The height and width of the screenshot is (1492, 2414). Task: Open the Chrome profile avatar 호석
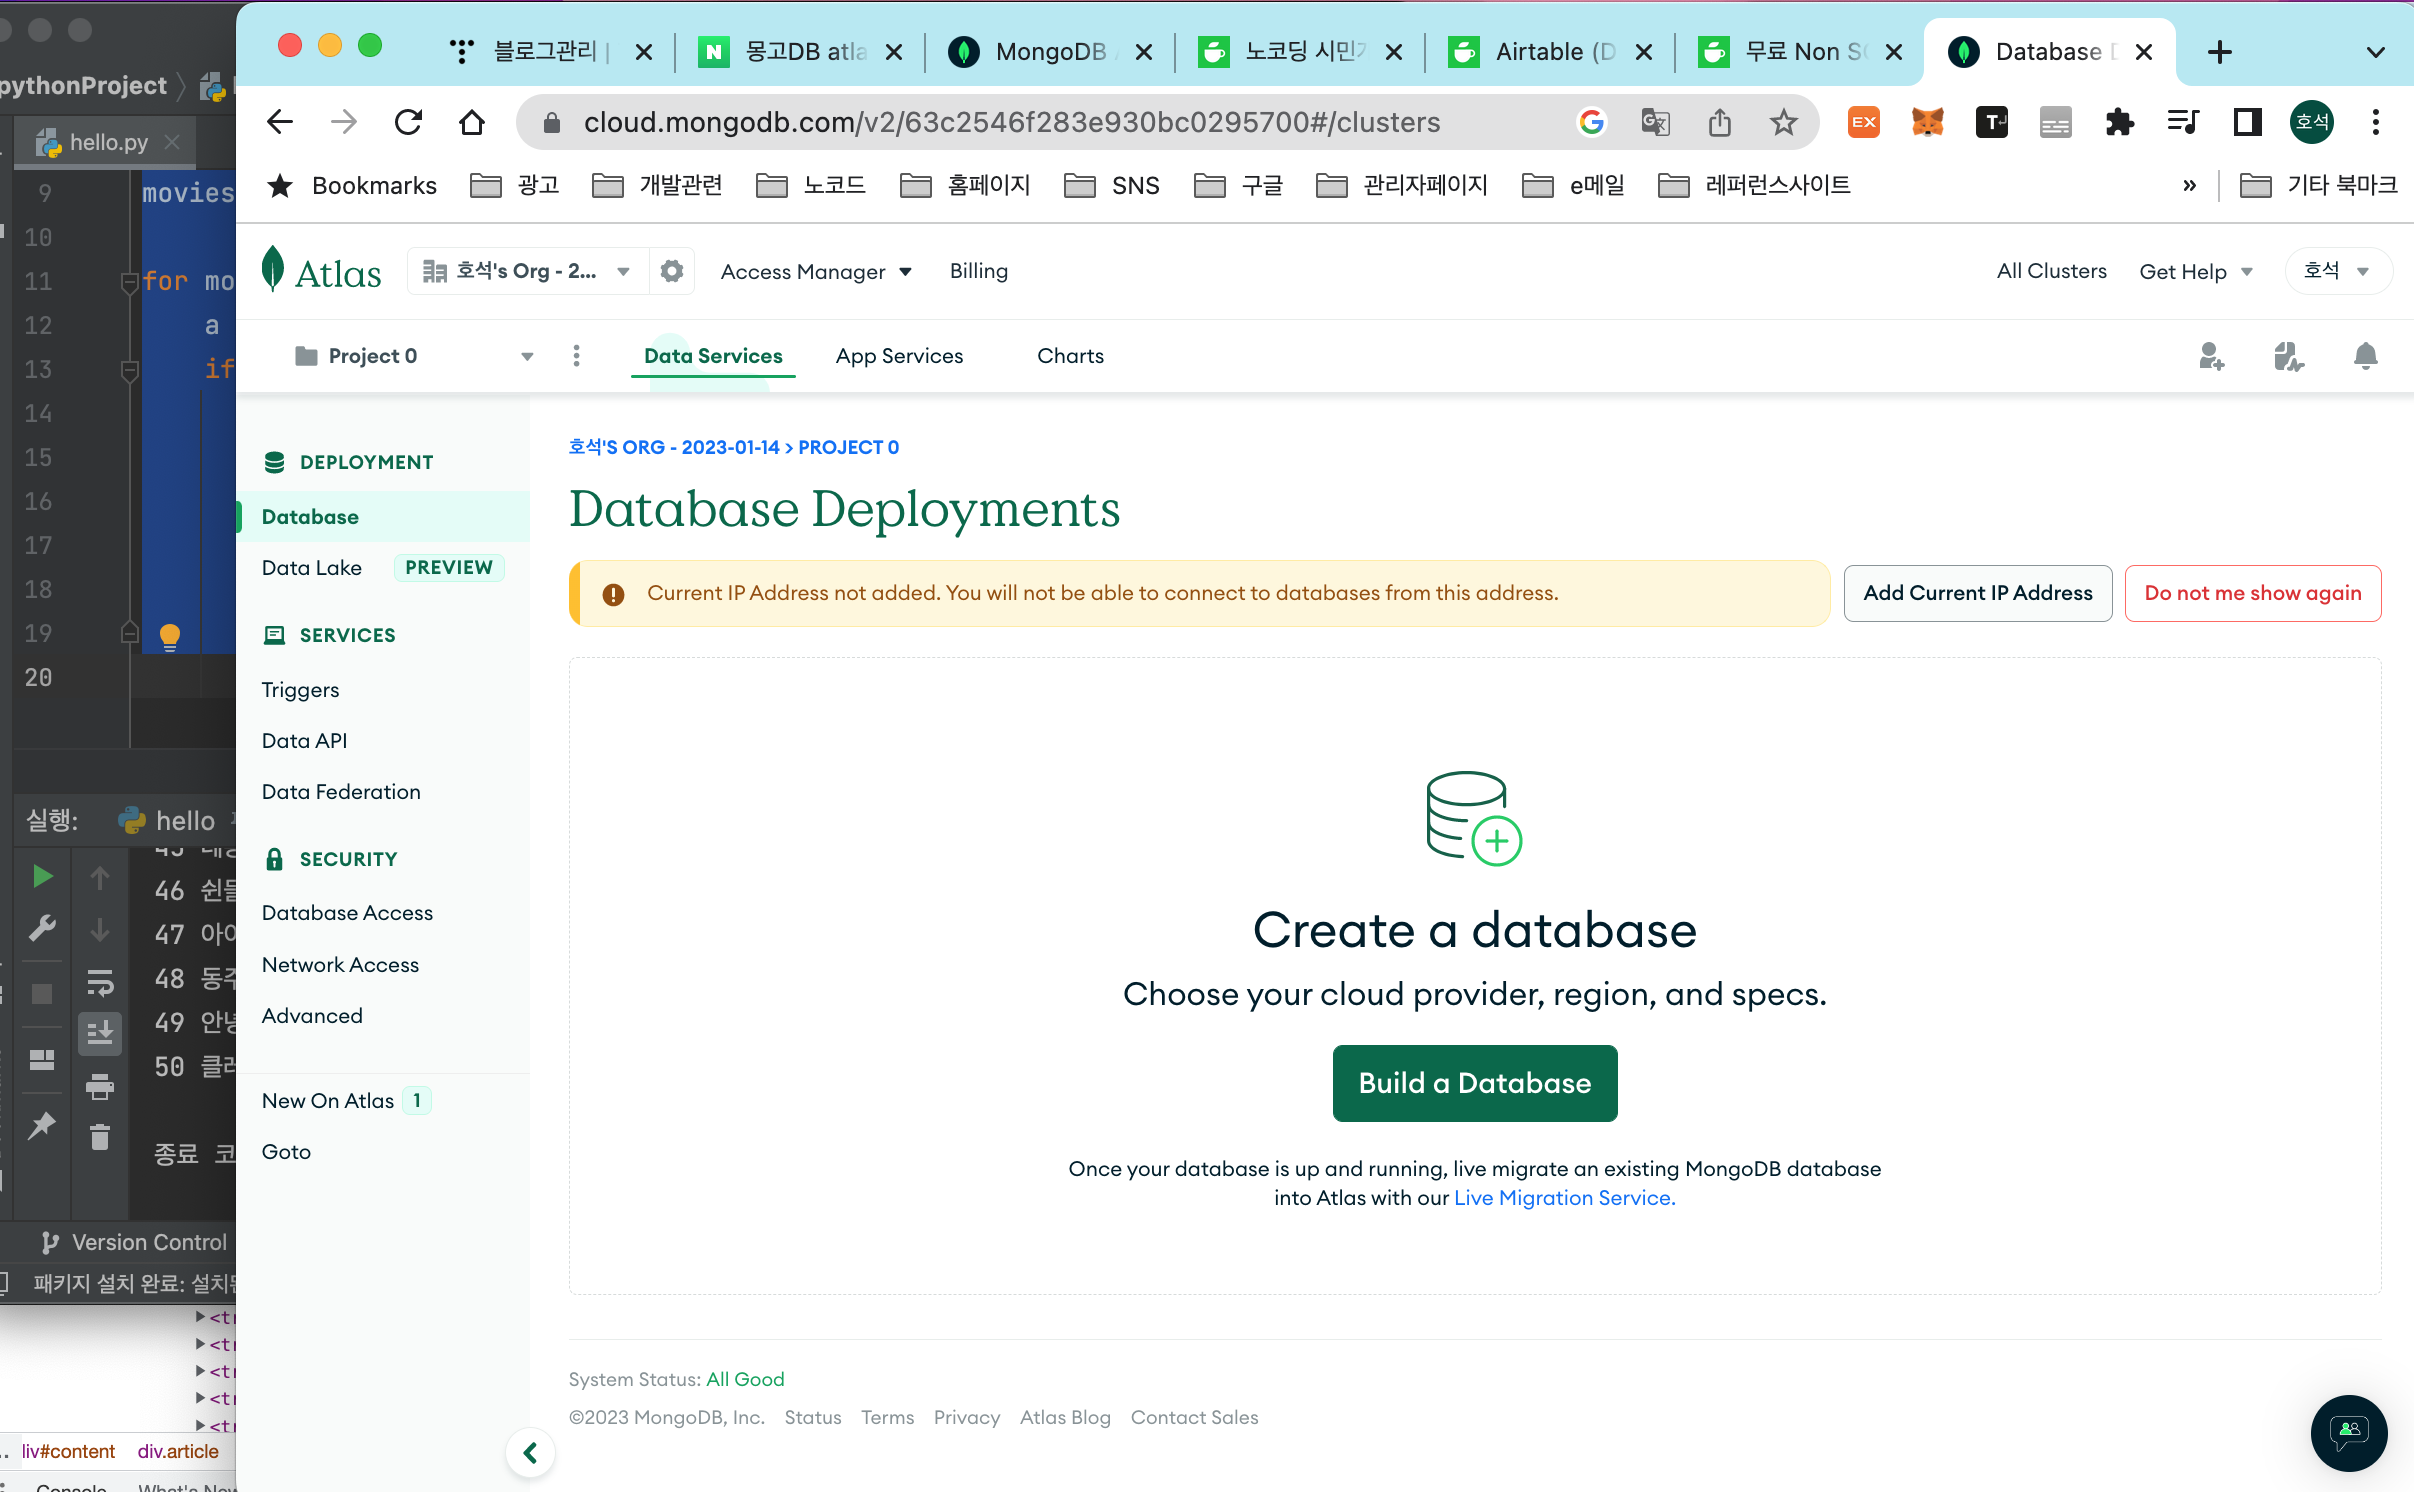[x=2312, y=122]
